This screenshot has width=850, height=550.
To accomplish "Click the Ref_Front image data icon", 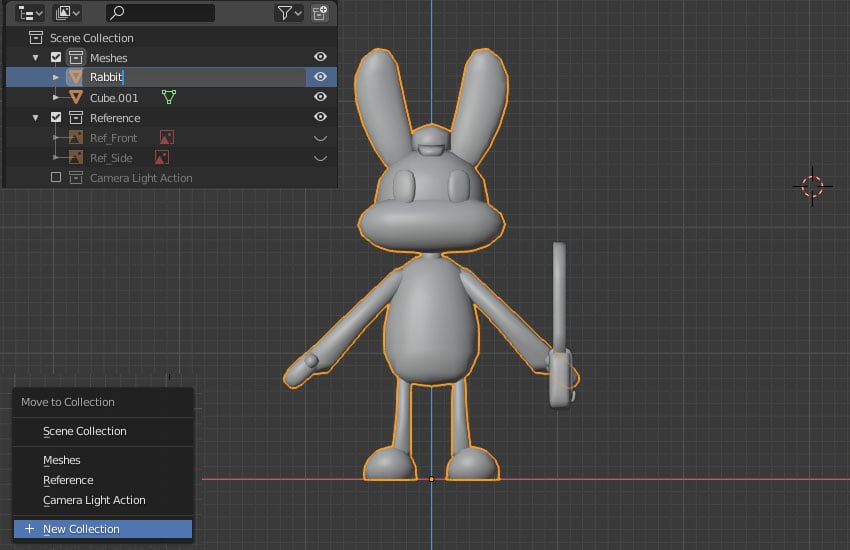I will [x=167, y=137].
